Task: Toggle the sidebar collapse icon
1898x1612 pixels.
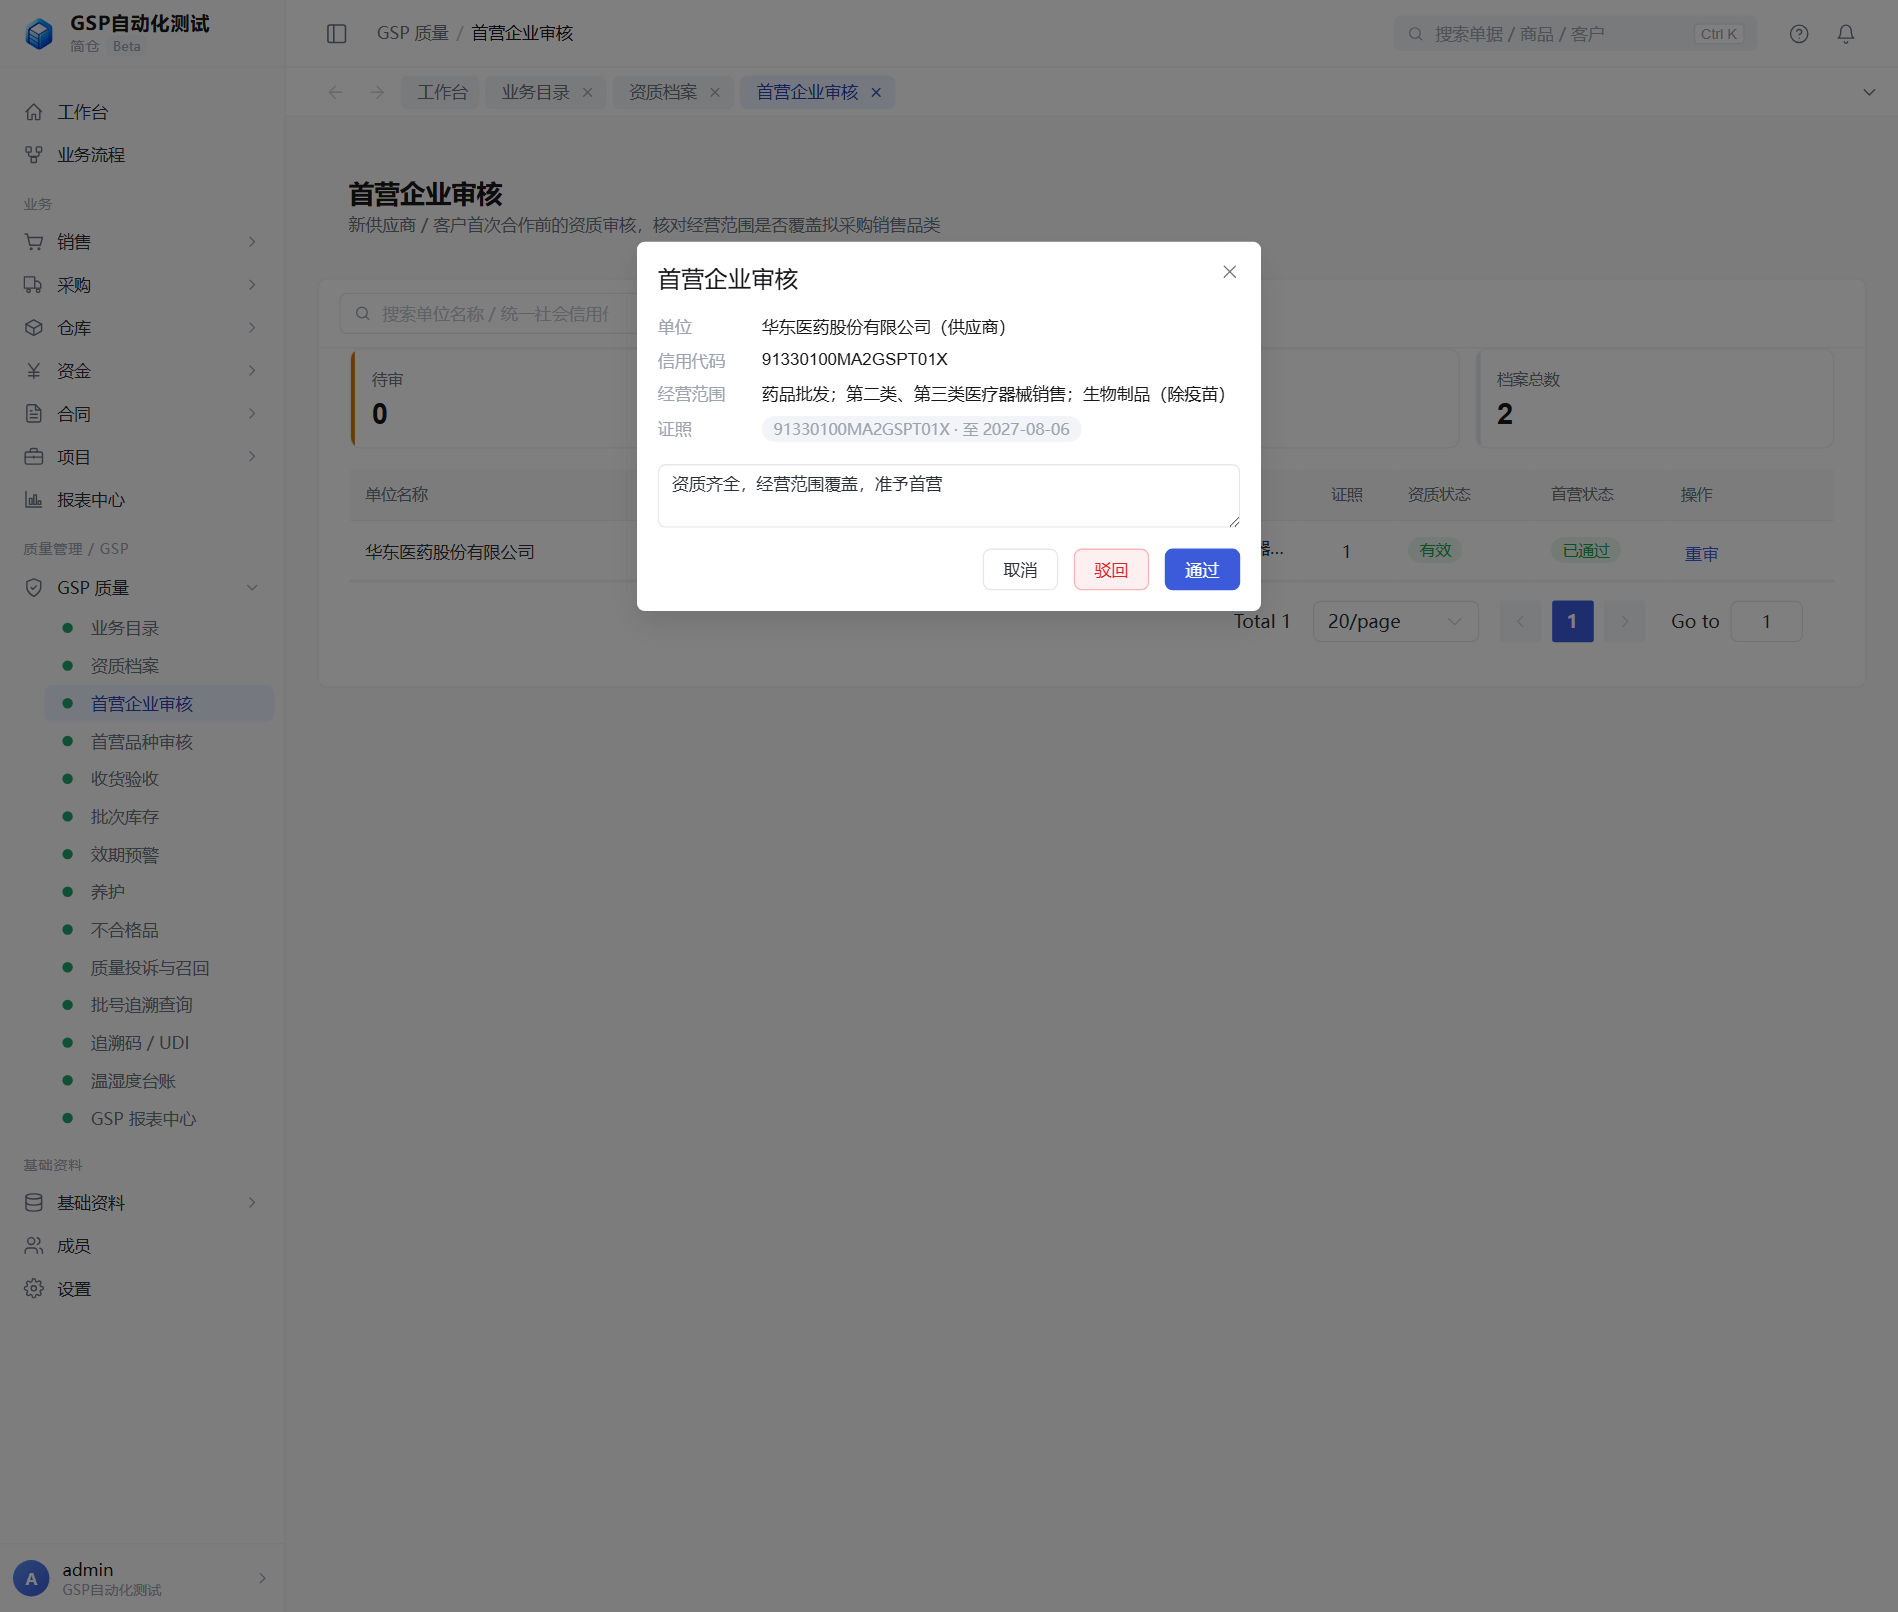Action: [x=337, y=34]
